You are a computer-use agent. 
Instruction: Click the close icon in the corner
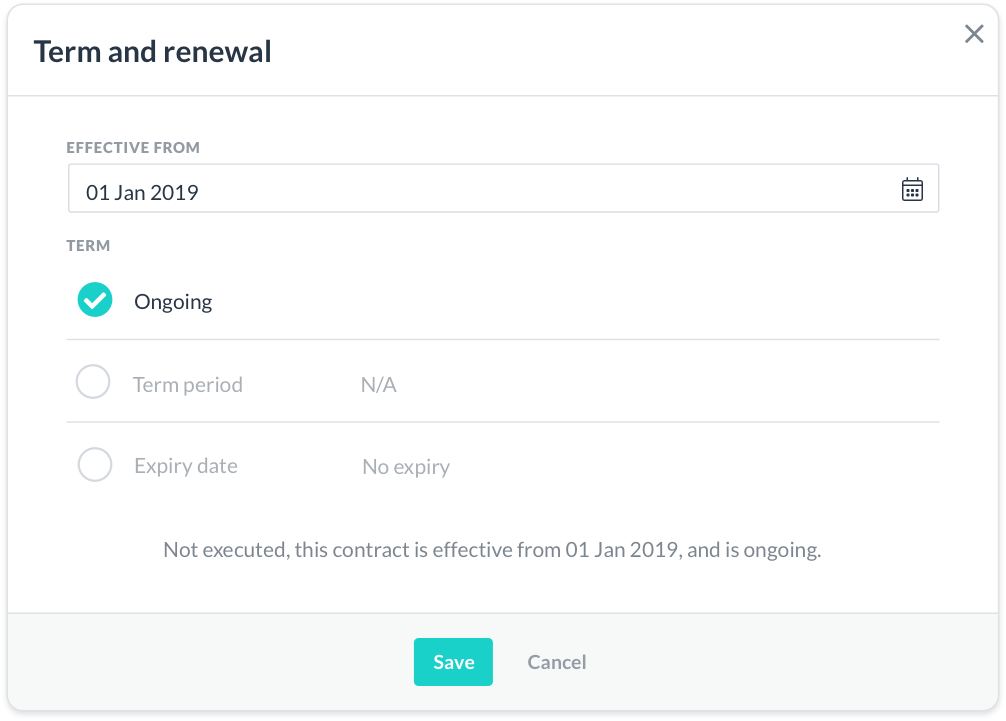(973, 33)
